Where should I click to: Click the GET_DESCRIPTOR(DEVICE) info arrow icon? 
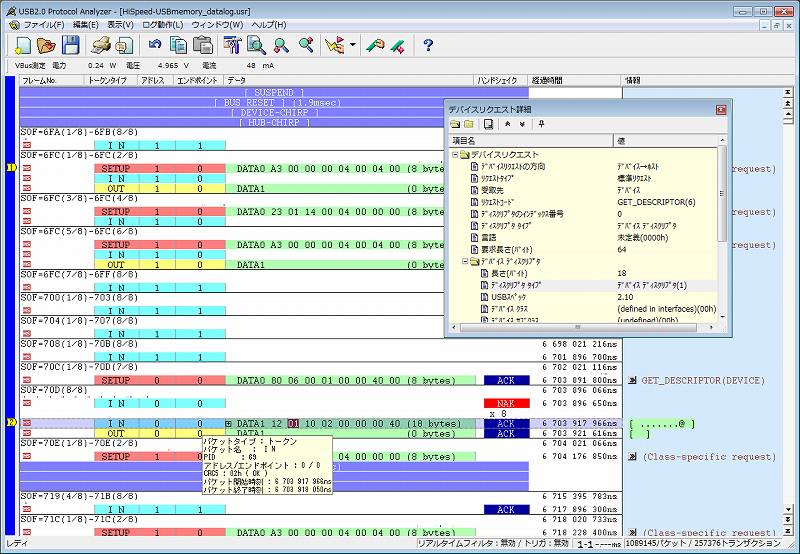[633, 381]
